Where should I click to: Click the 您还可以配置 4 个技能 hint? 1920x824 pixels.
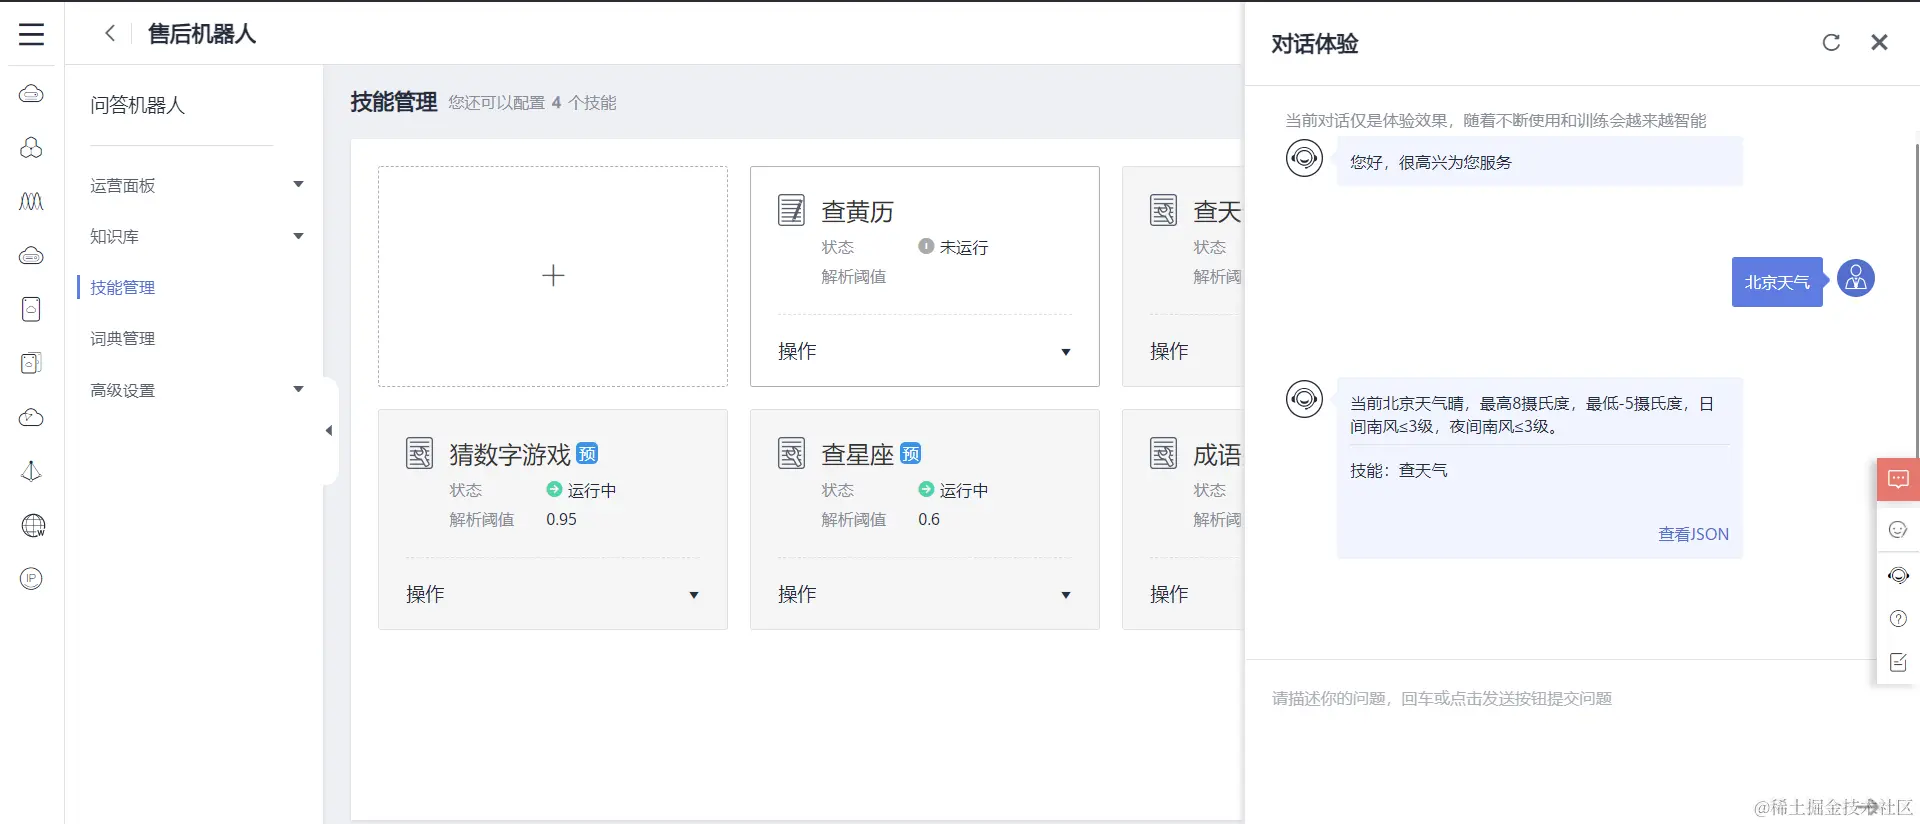[x=532, y=102]
